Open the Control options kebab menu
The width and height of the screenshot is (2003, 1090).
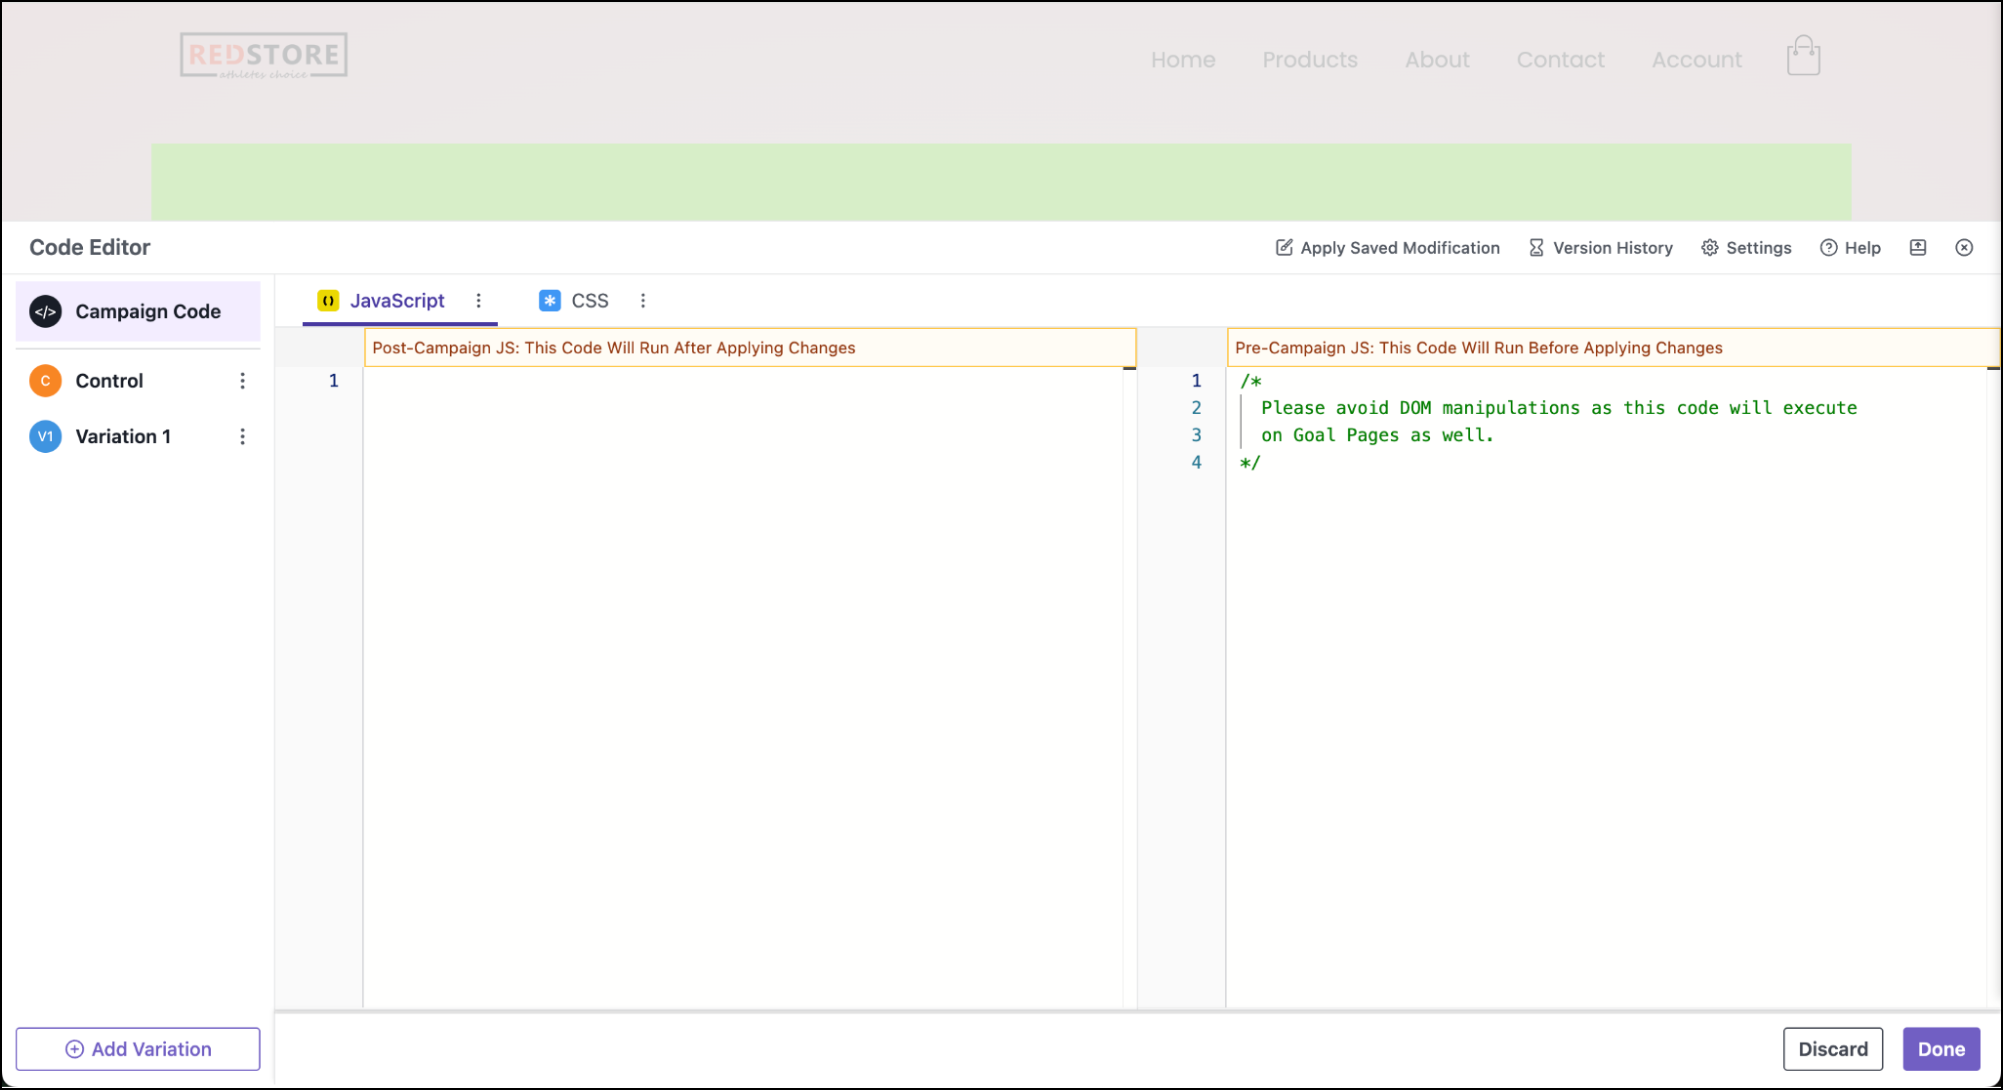click(242, 381)
